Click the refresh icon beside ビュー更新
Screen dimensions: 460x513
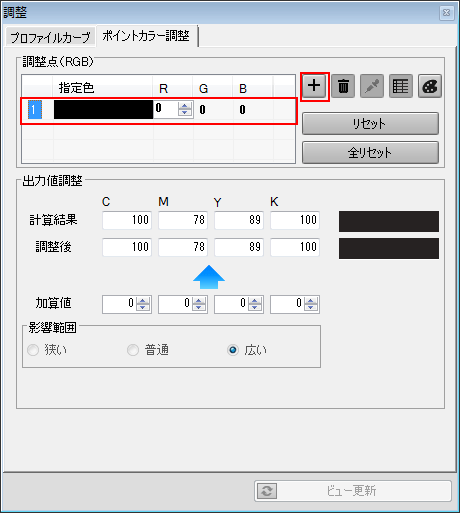coord(267,491)
